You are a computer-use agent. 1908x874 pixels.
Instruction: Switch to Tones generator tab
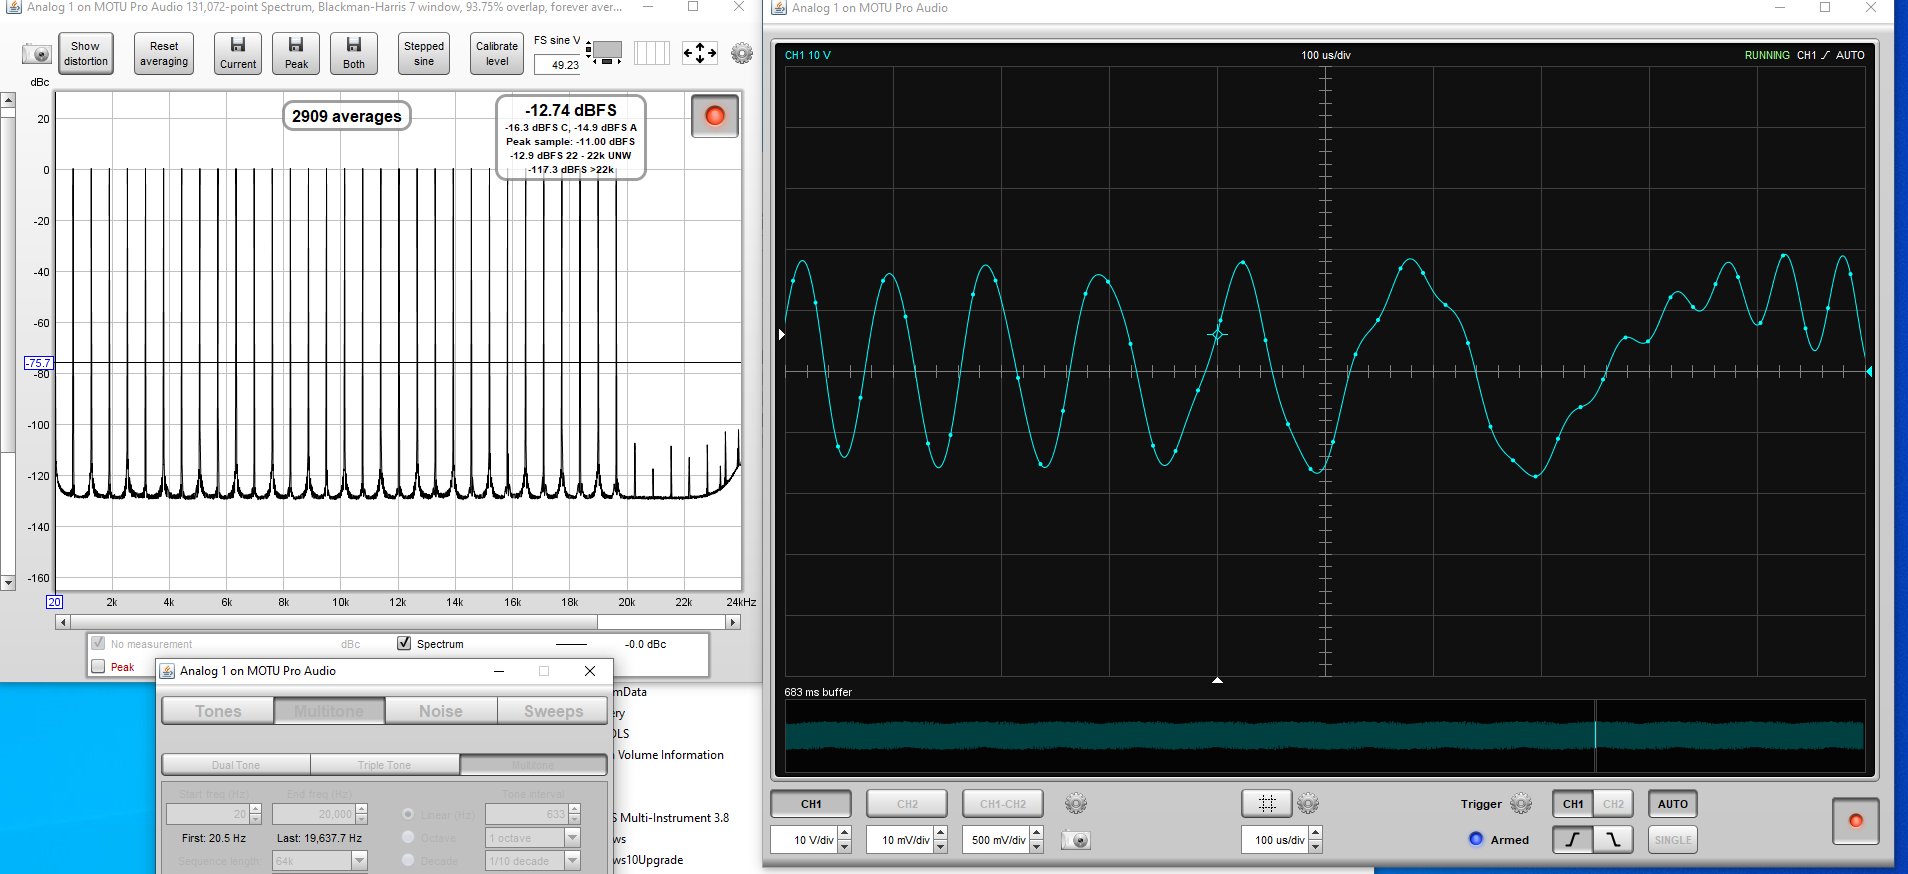(218, 711)
